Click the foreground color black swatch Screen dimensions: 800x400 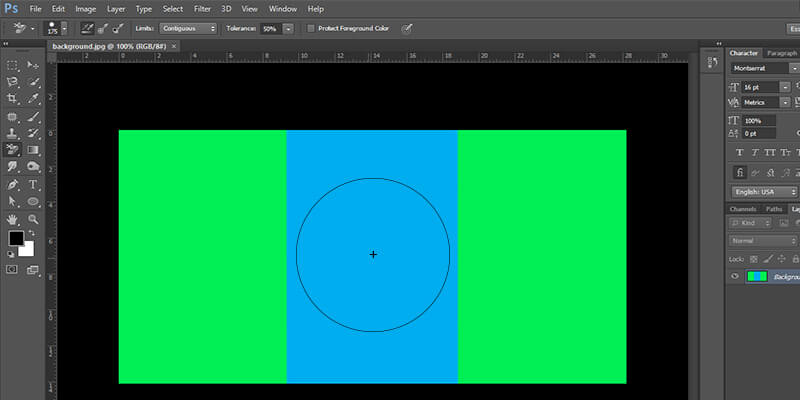click(15, 238)
